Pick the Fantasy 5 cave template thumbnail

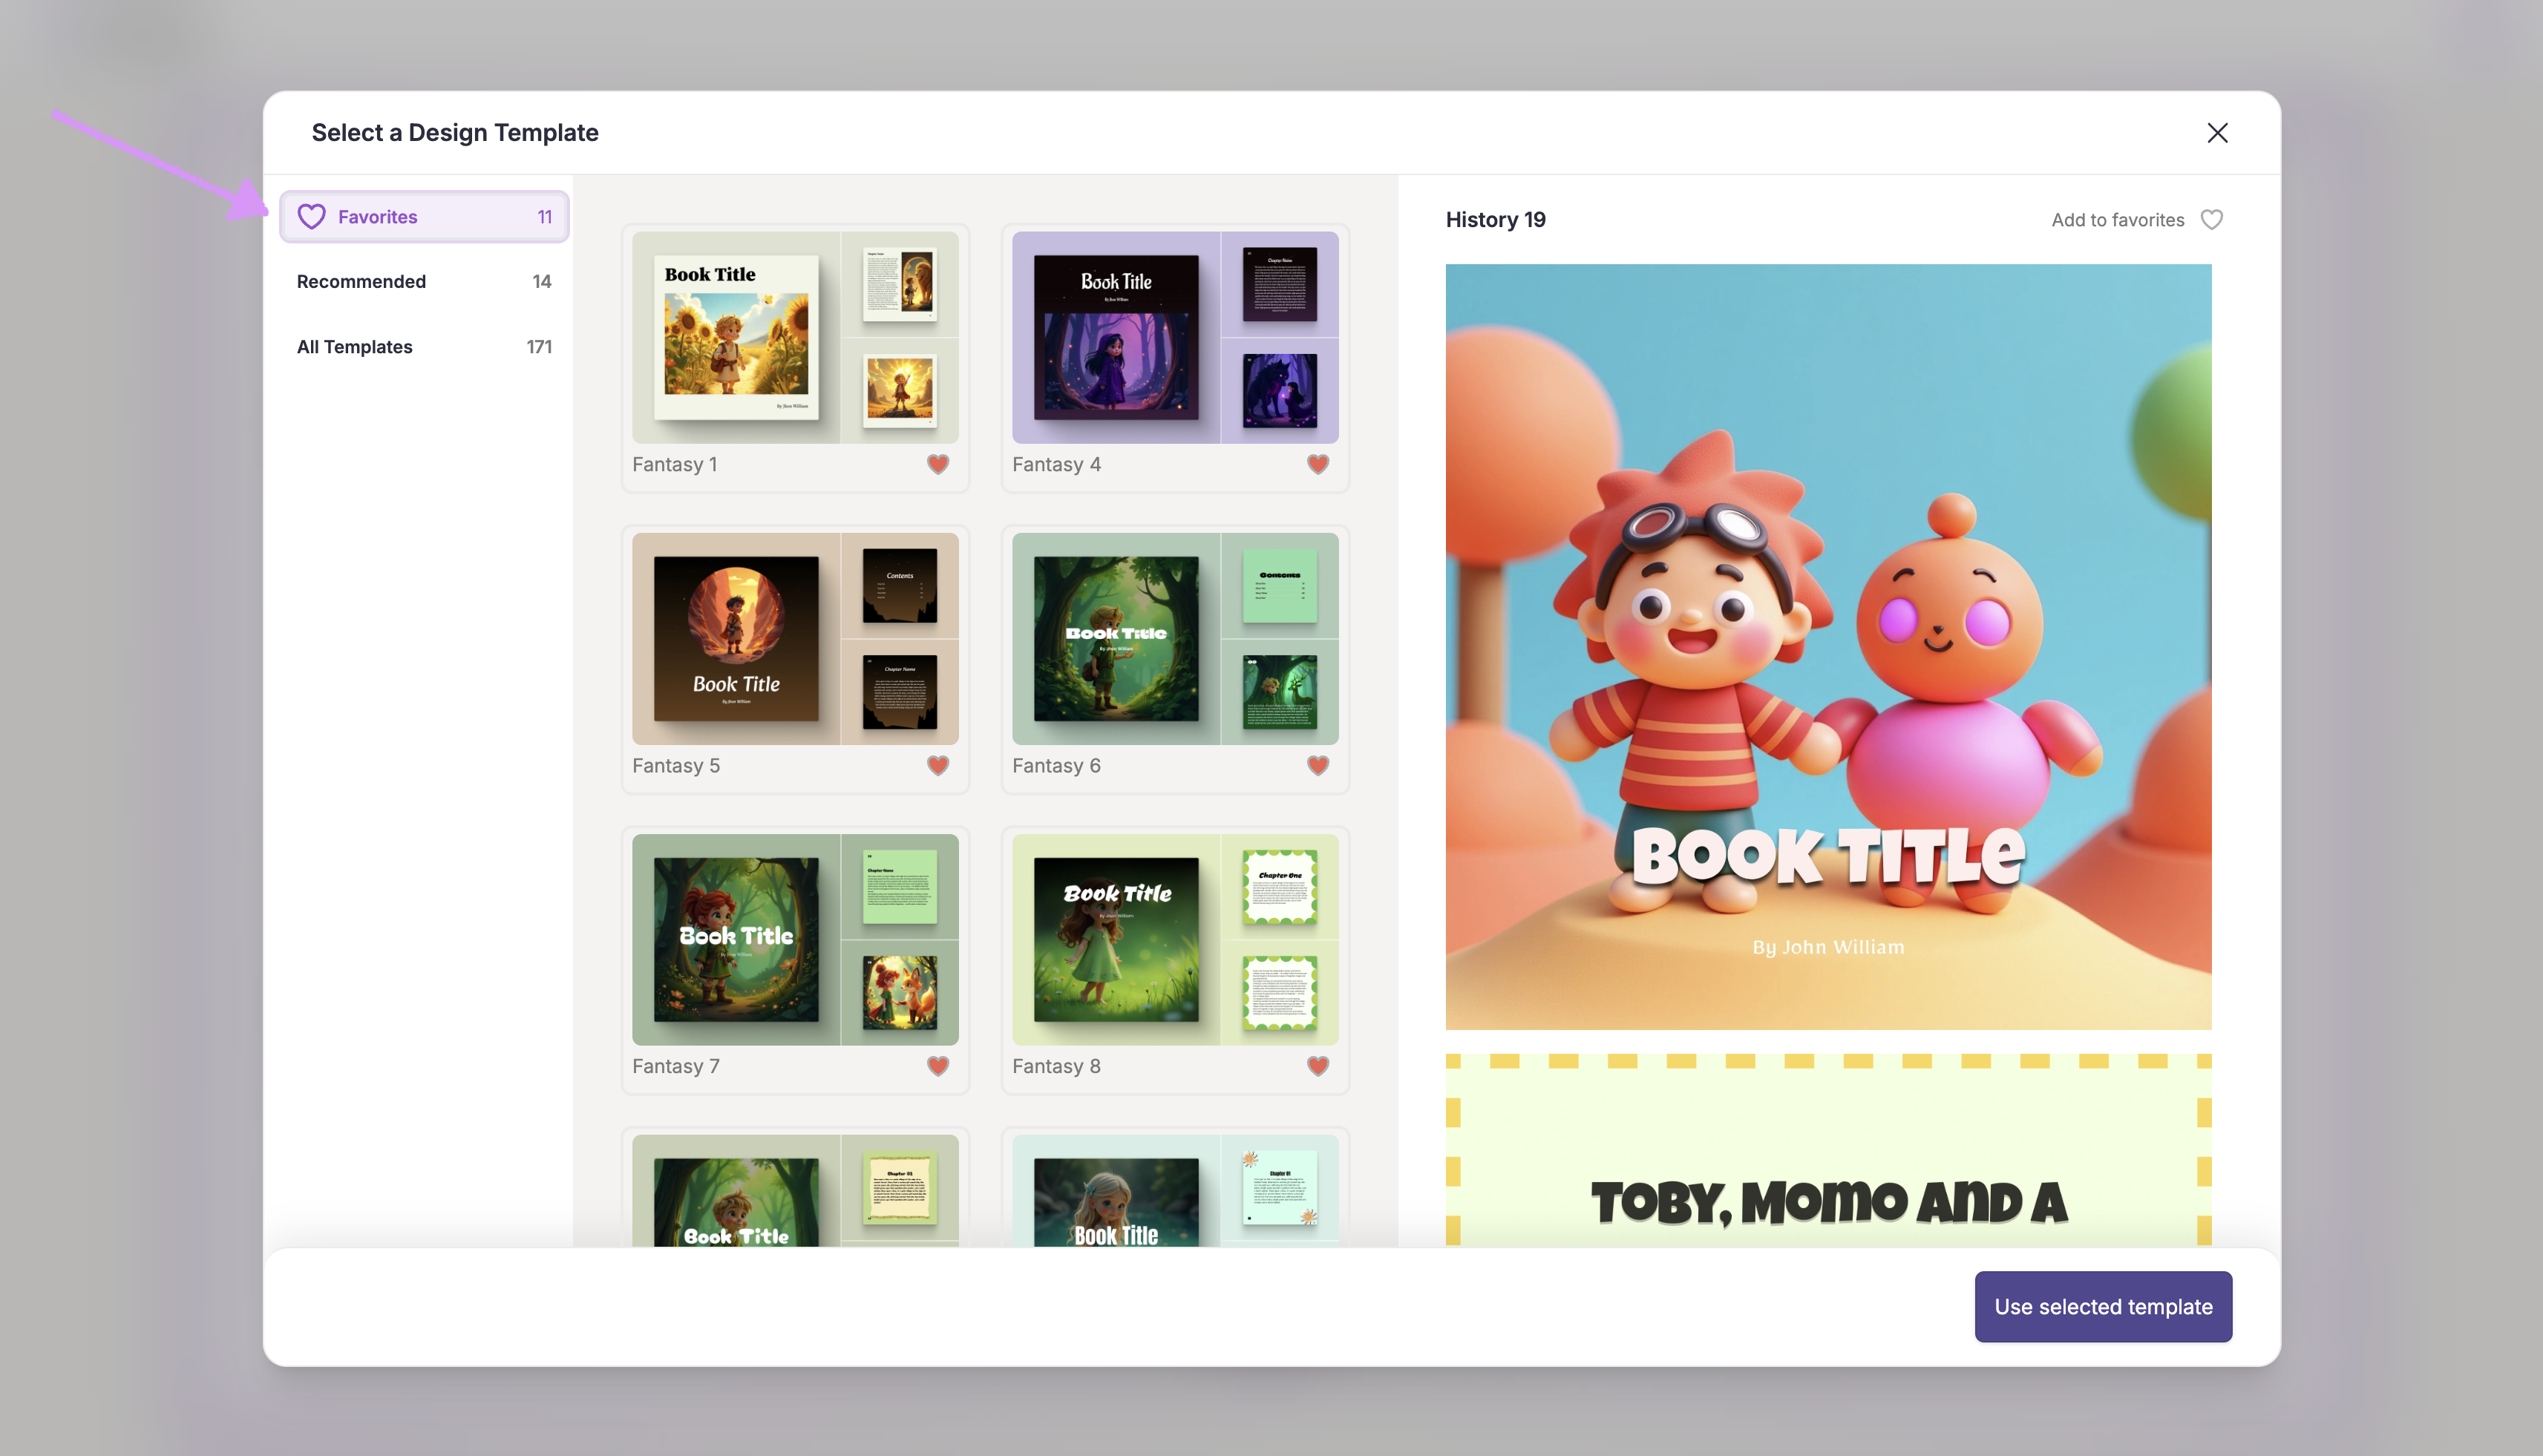click(x=794, y=639)
